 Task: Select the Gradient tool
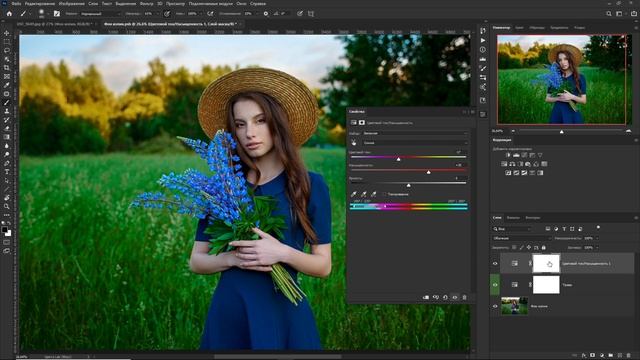tap(7, 137)
